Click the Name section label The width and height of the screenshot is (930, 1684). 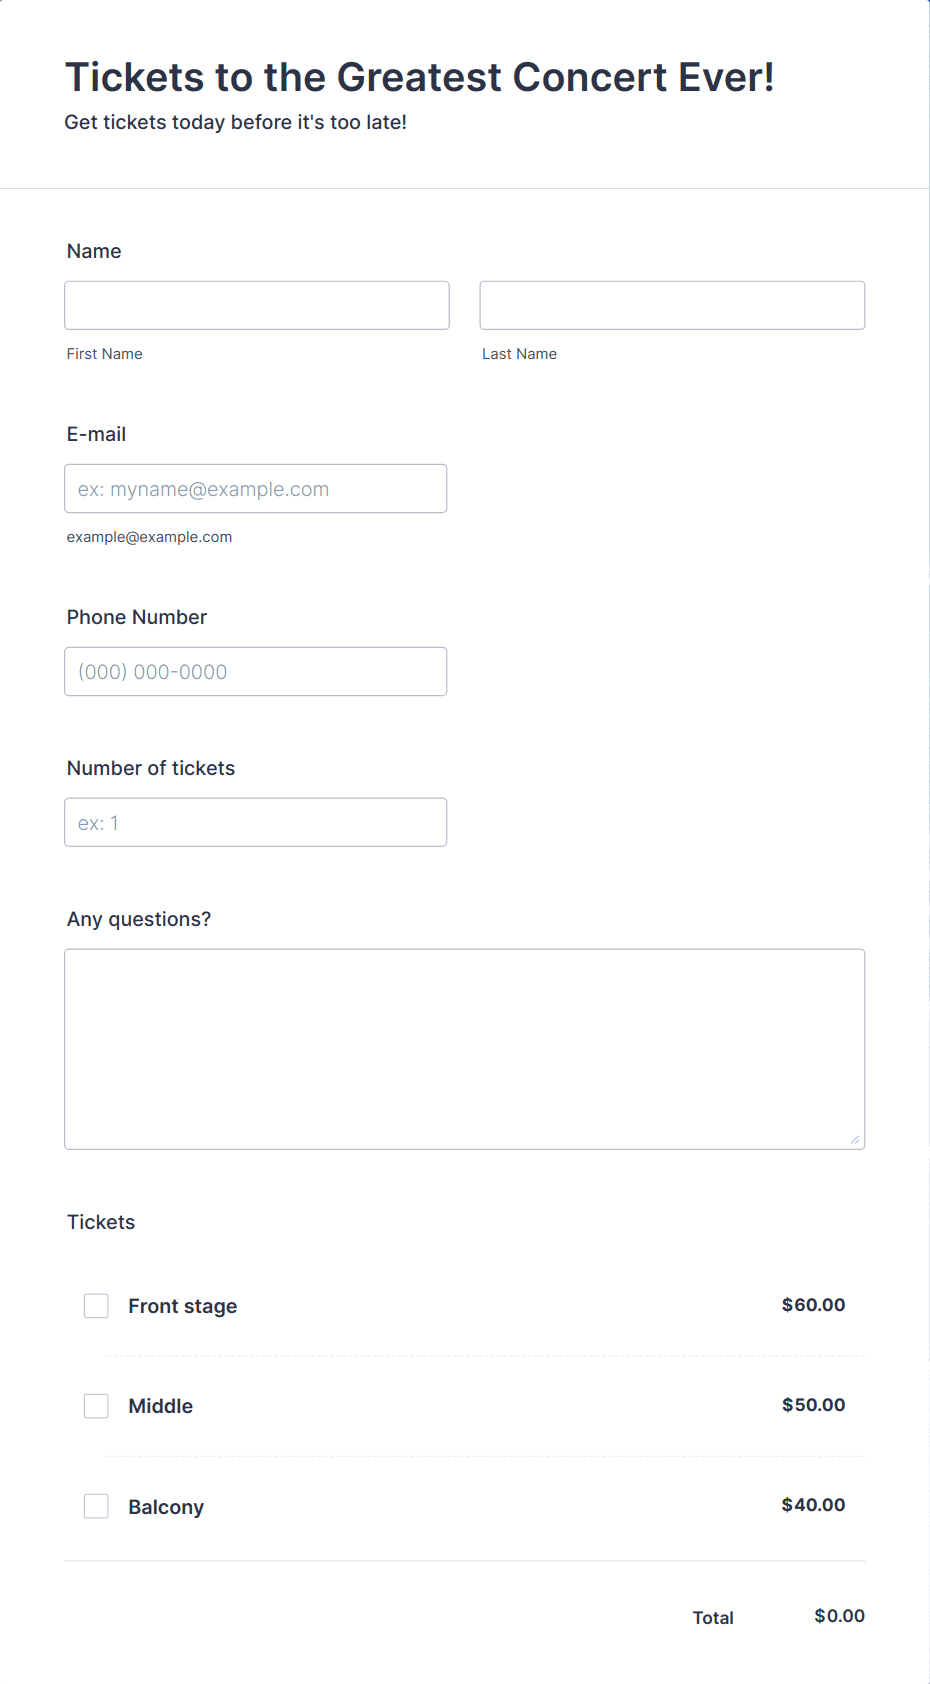[94, 251]
